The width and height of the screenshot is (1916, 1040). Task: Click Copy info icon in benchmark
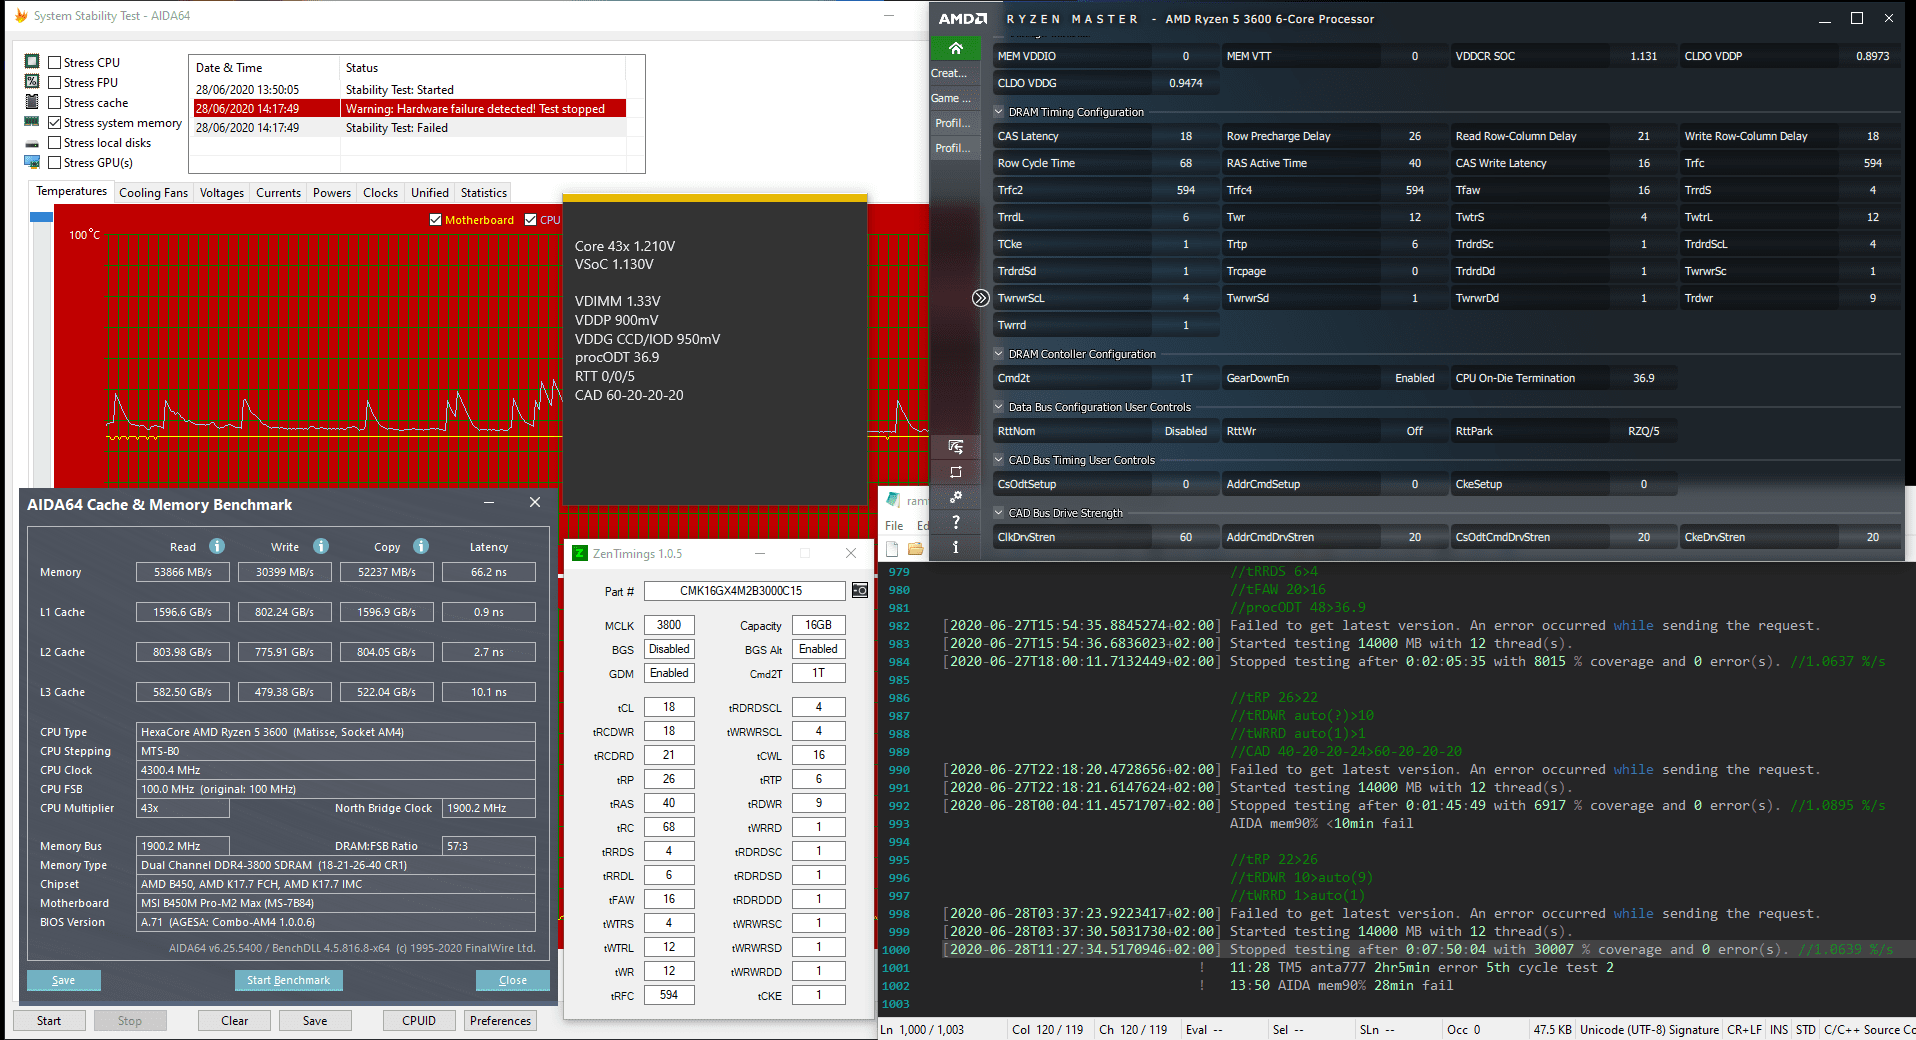(x=421, y=546)
